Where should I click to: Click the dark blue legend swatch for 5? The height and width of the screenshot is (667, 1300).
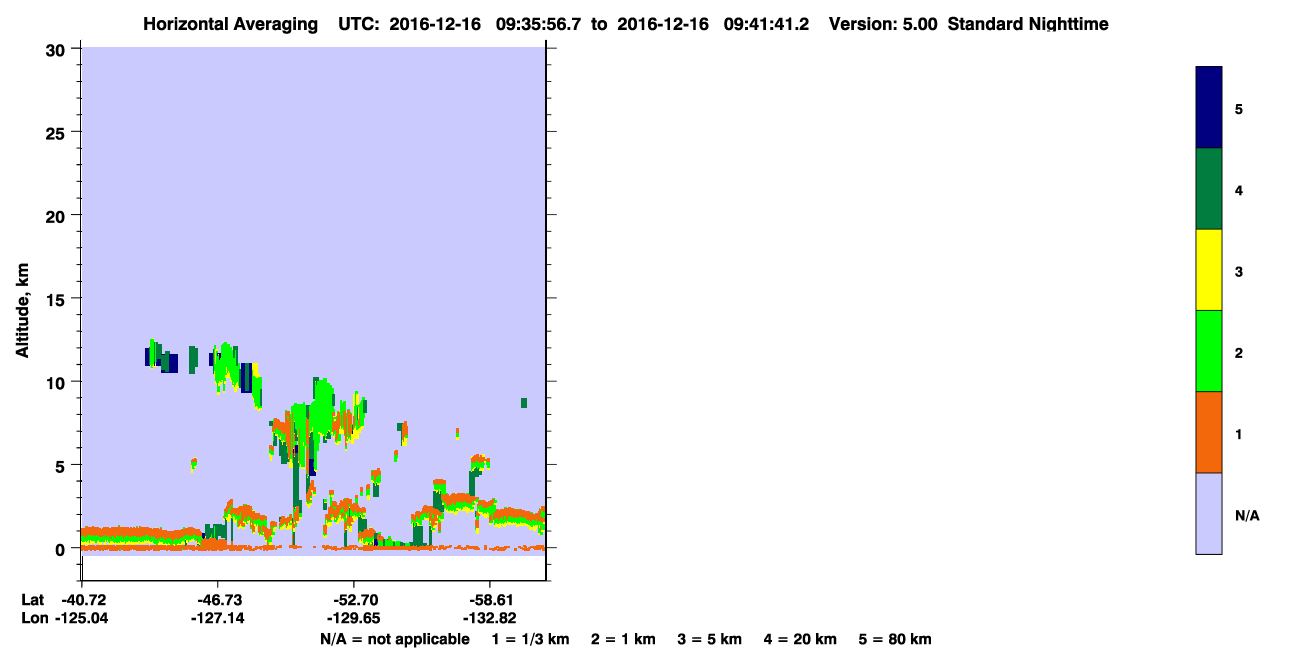coord(1209,108)
